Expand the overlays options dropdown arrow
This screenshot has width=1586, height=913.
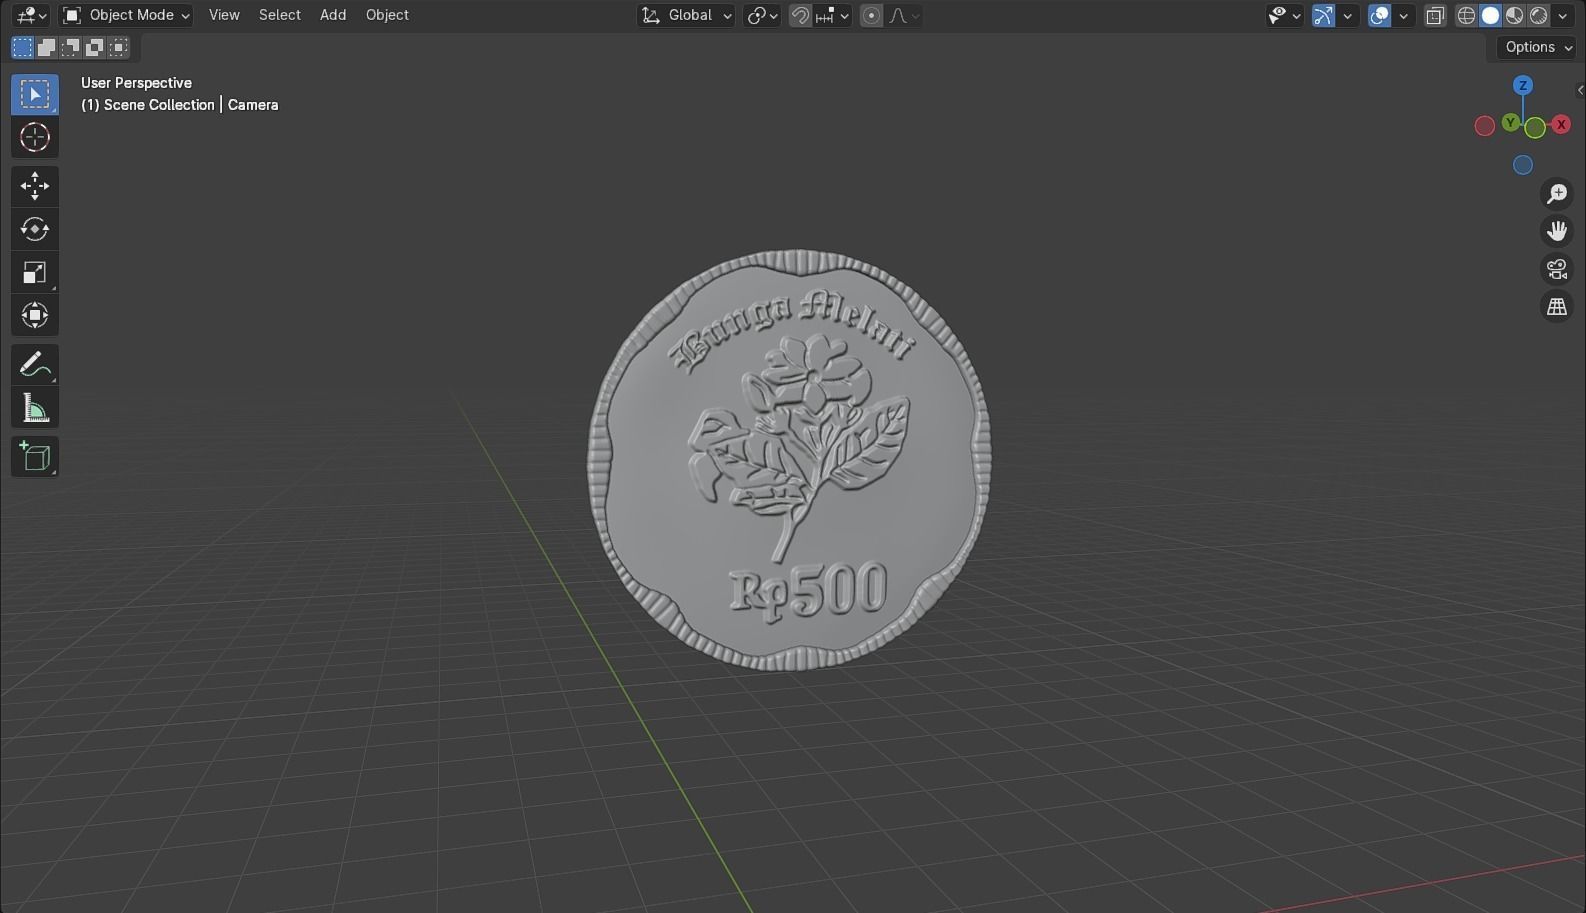(x=1404, y=15)
